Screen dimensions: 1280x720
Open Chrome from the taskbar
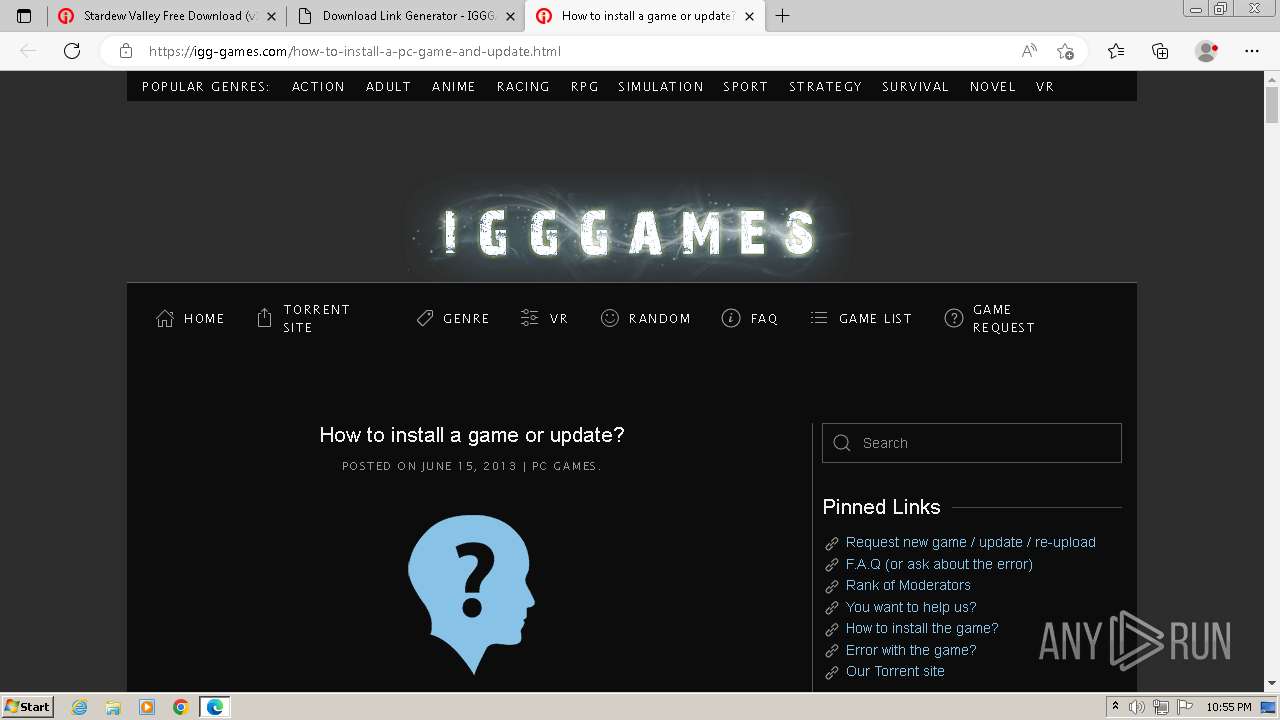point(180,707)
